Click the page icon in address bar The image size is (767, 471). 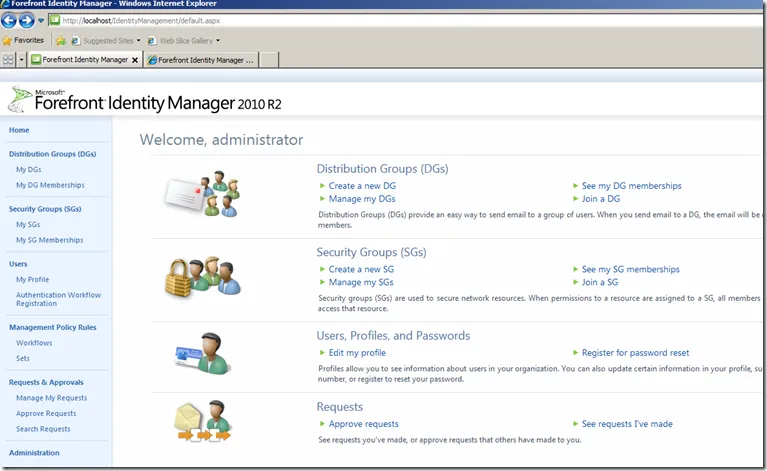(55, 21)
